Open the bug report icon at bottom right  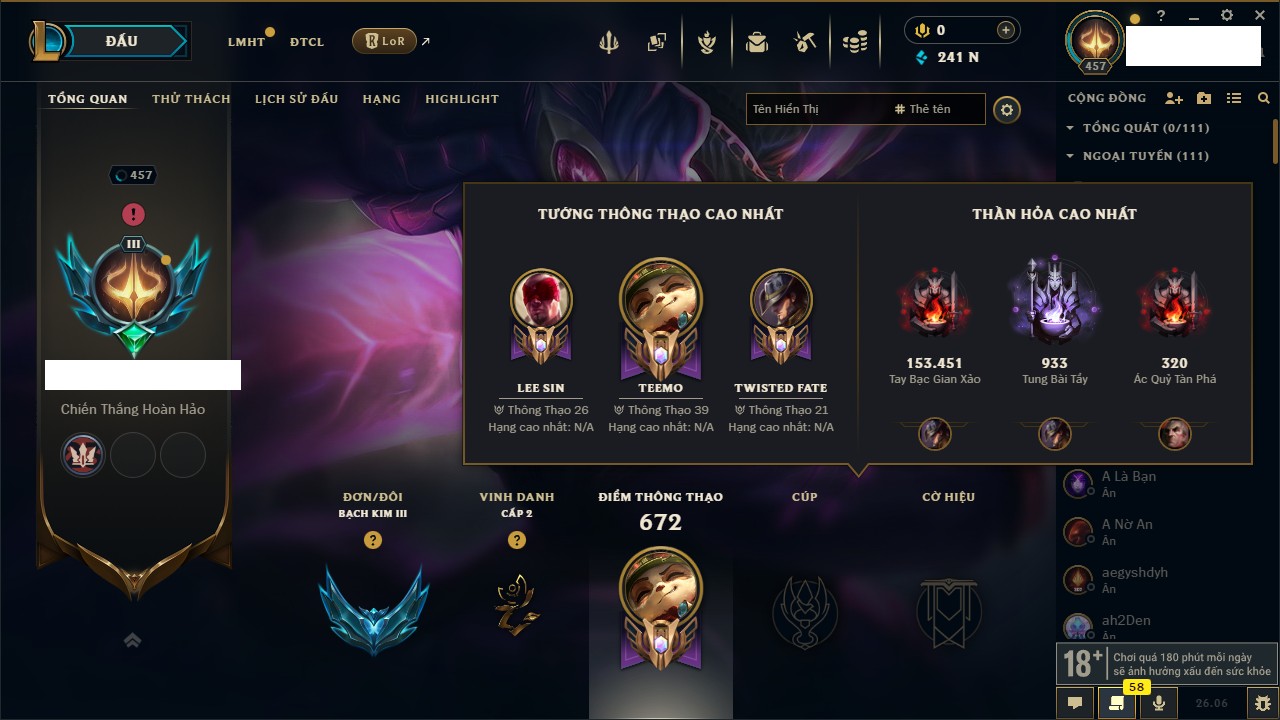pyautogui.click(x=1262, y=703)
